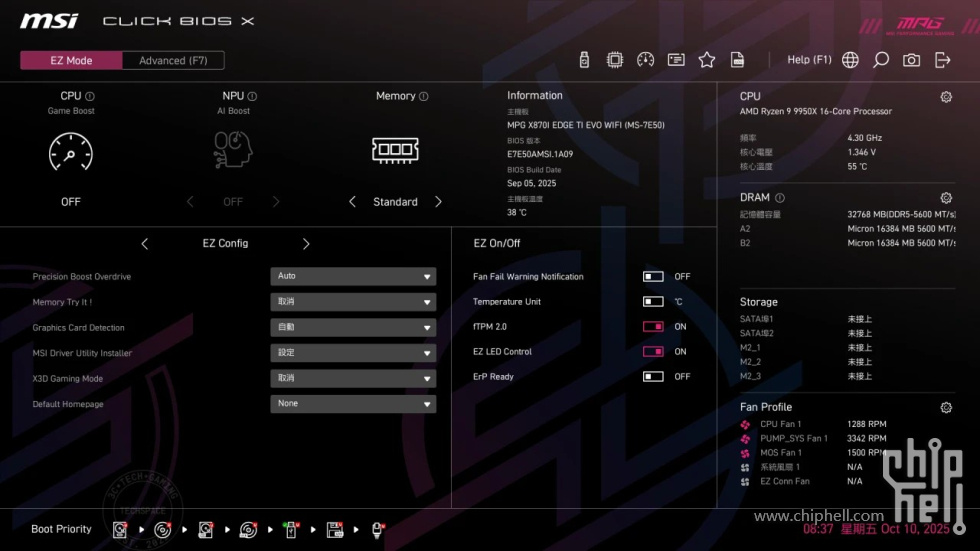Click the Game Boost gauge icon
The image size is (980, 551).
71,152
